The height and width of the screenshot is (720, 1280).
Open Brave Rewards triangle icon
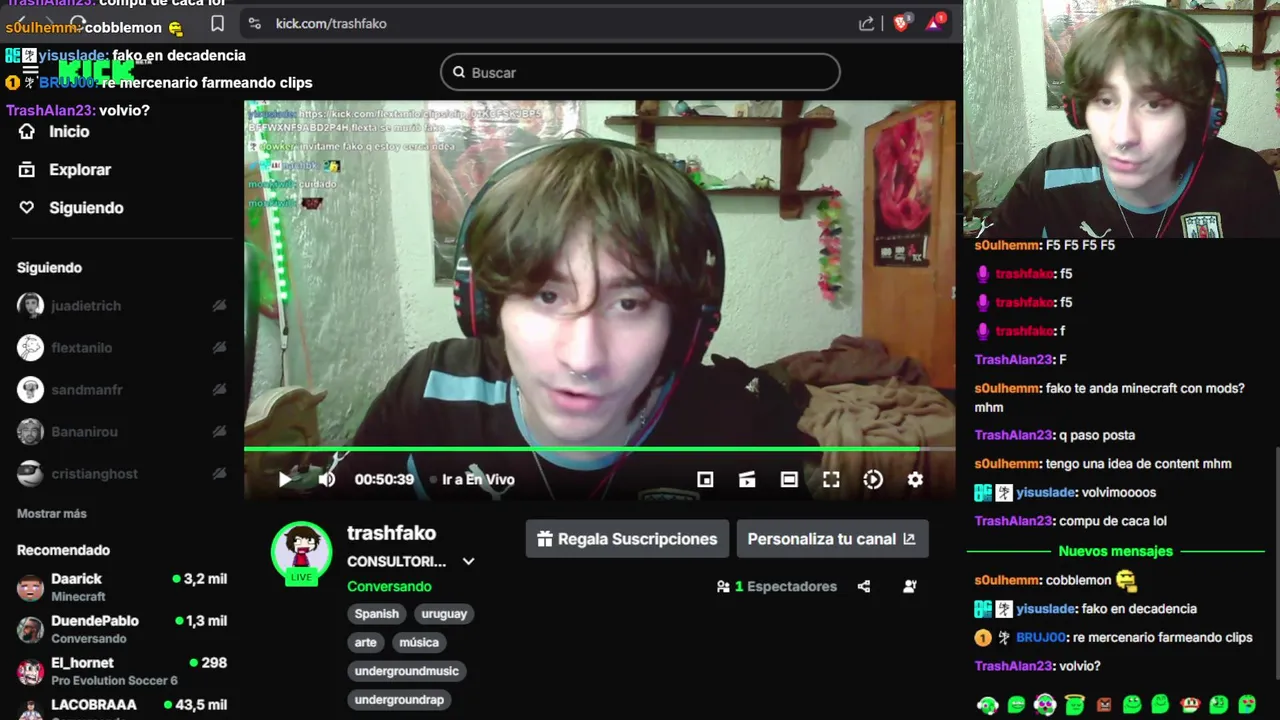[x=935, y=23]
